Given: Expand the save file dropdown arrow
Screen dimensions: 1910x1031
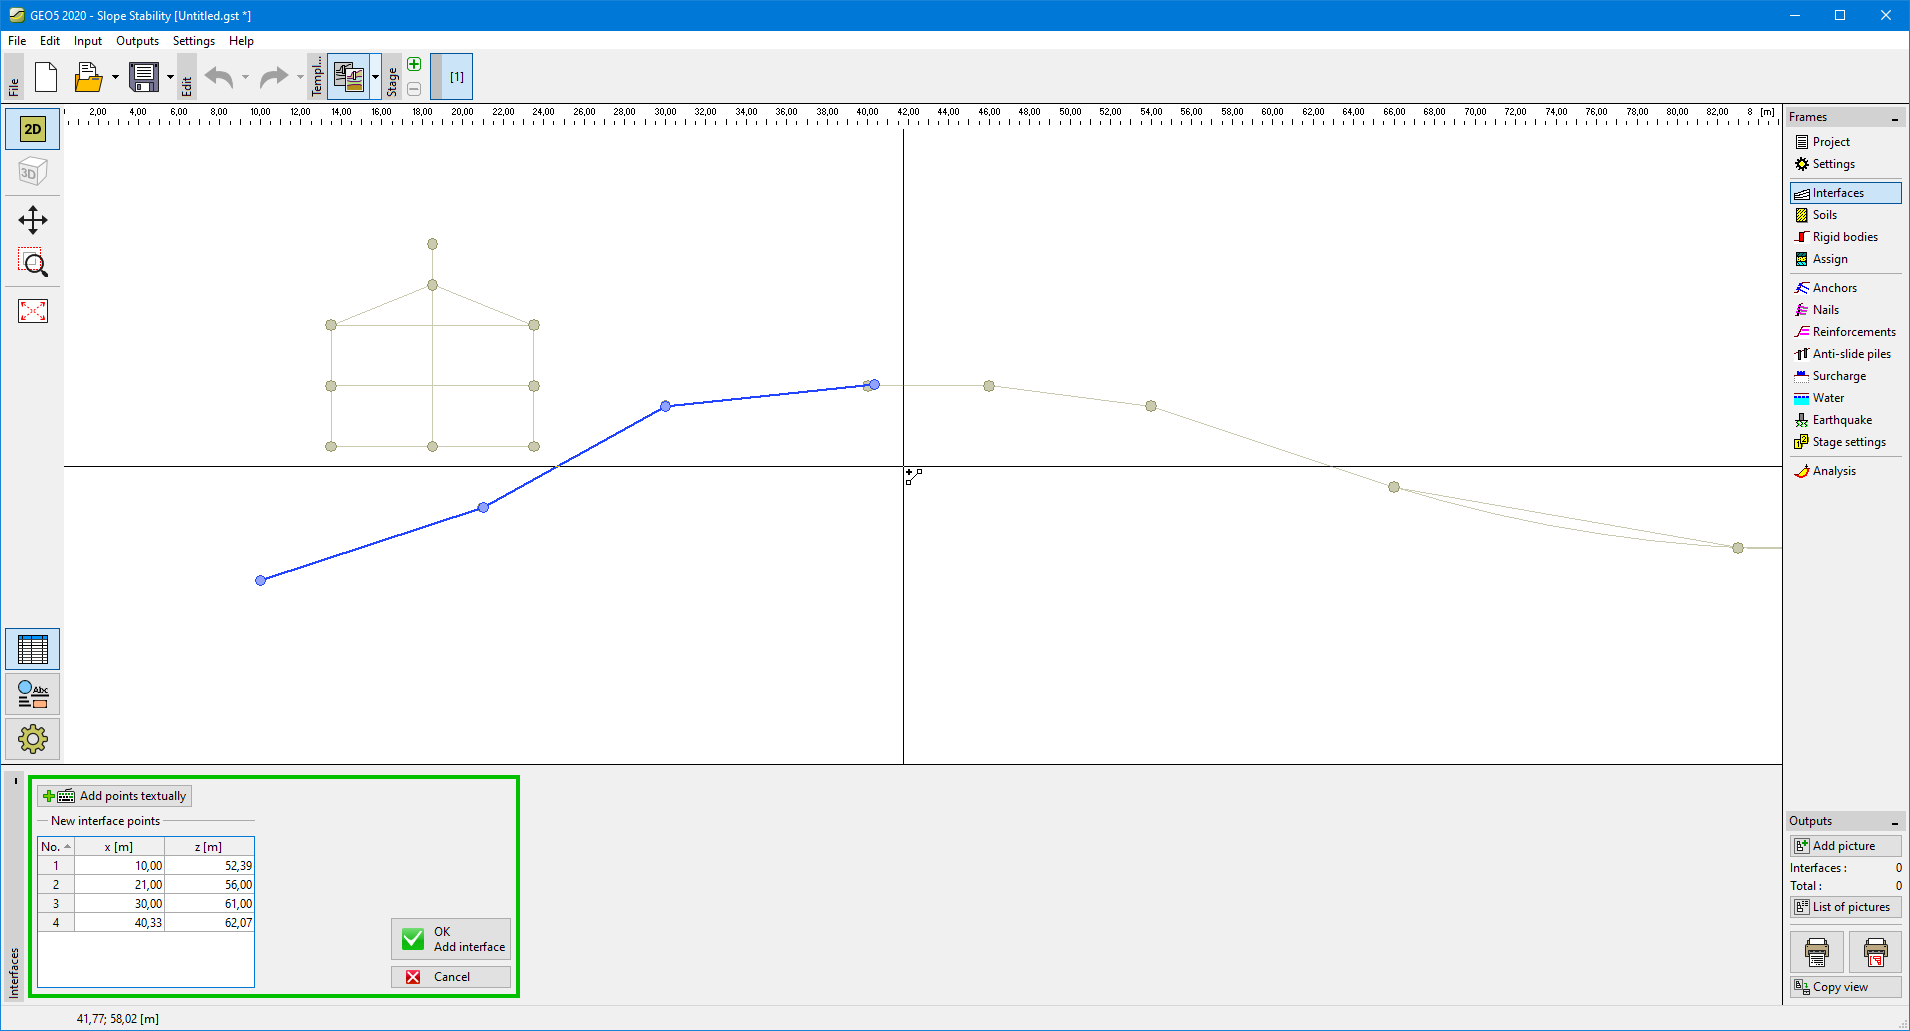Looking at the screenshot, I should [170, 77].
